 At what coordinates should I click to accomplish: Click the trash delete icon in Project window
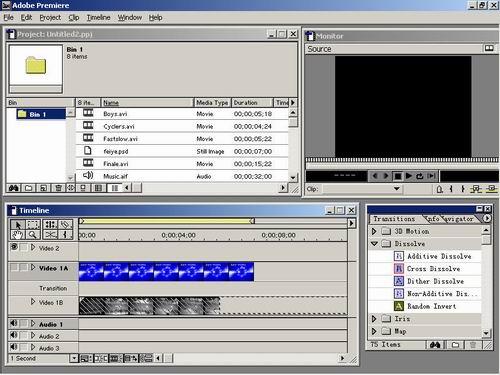coord(58,188)
